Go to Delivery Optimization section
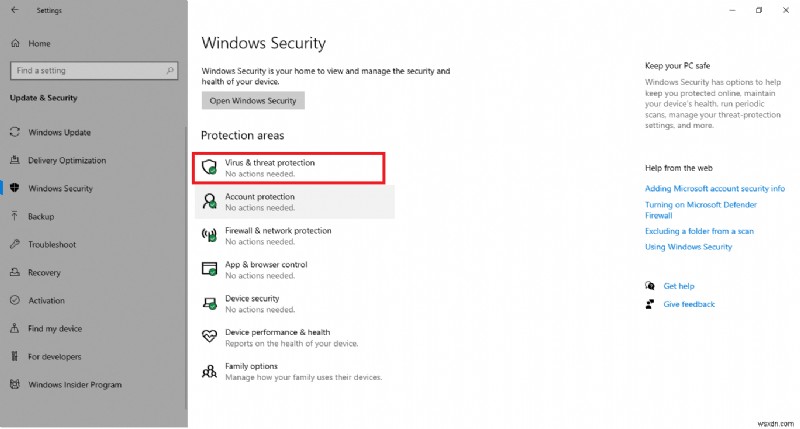 (66, 160)
